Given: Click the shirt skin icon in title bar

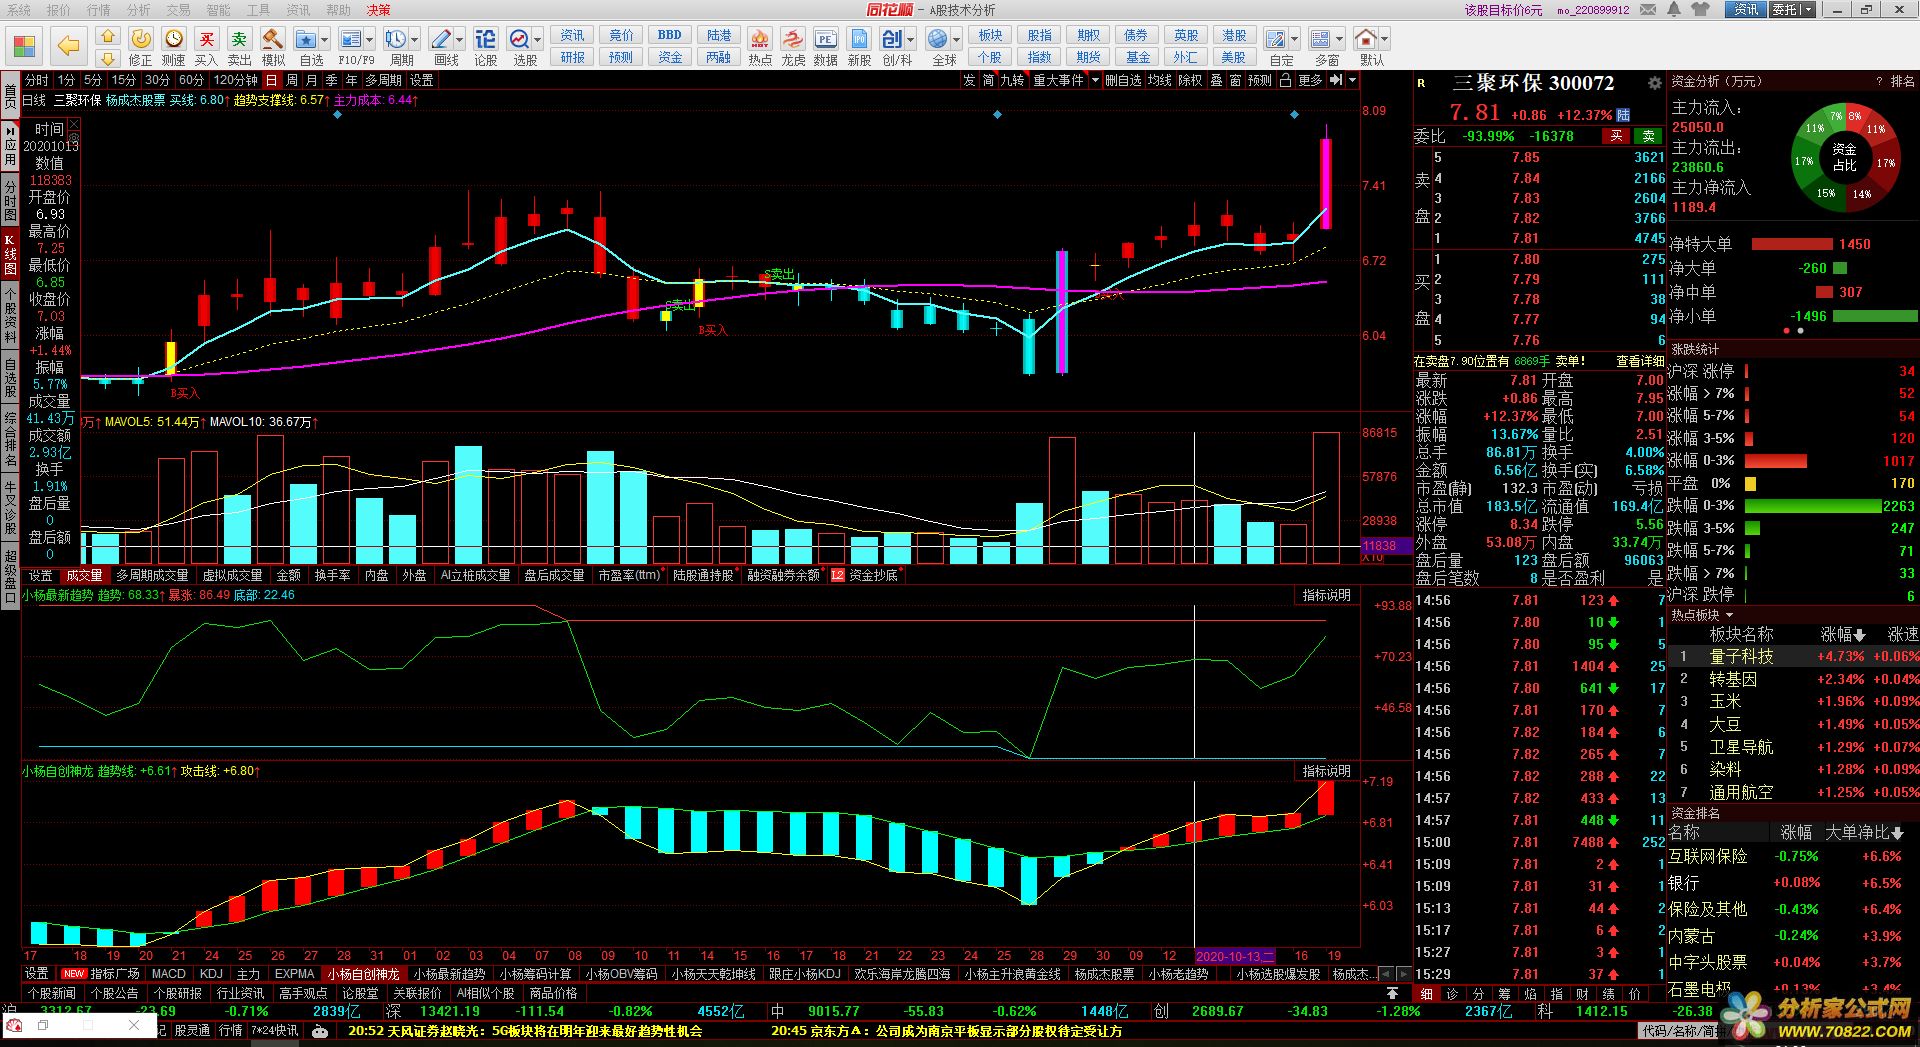Looking at the screenshot, I should tap(1701, 9).
